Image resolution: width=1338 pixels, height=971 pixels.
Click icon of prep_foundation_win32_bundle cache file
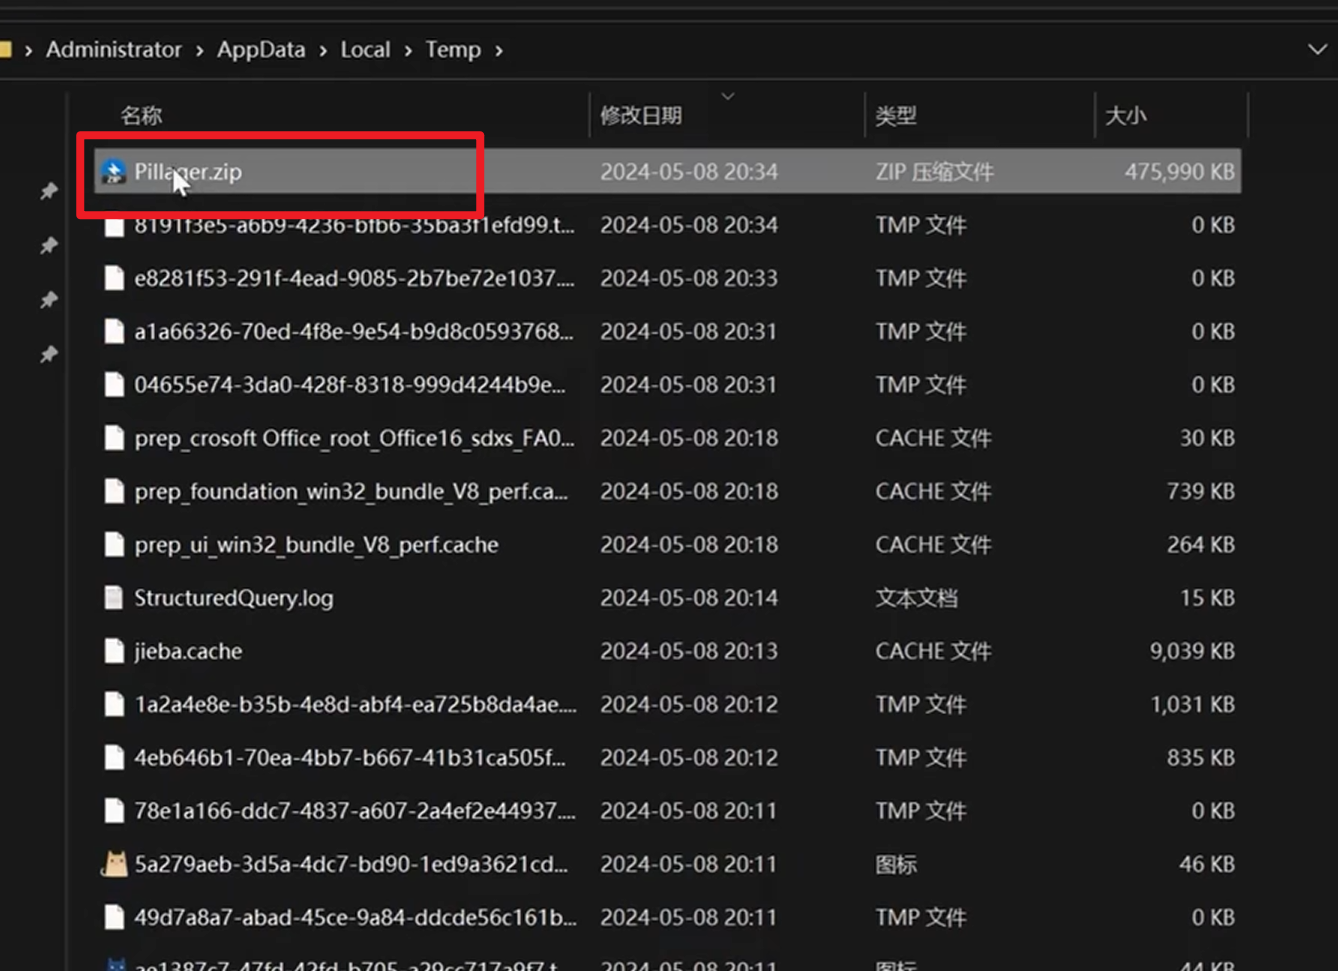[x=115, y=491]
